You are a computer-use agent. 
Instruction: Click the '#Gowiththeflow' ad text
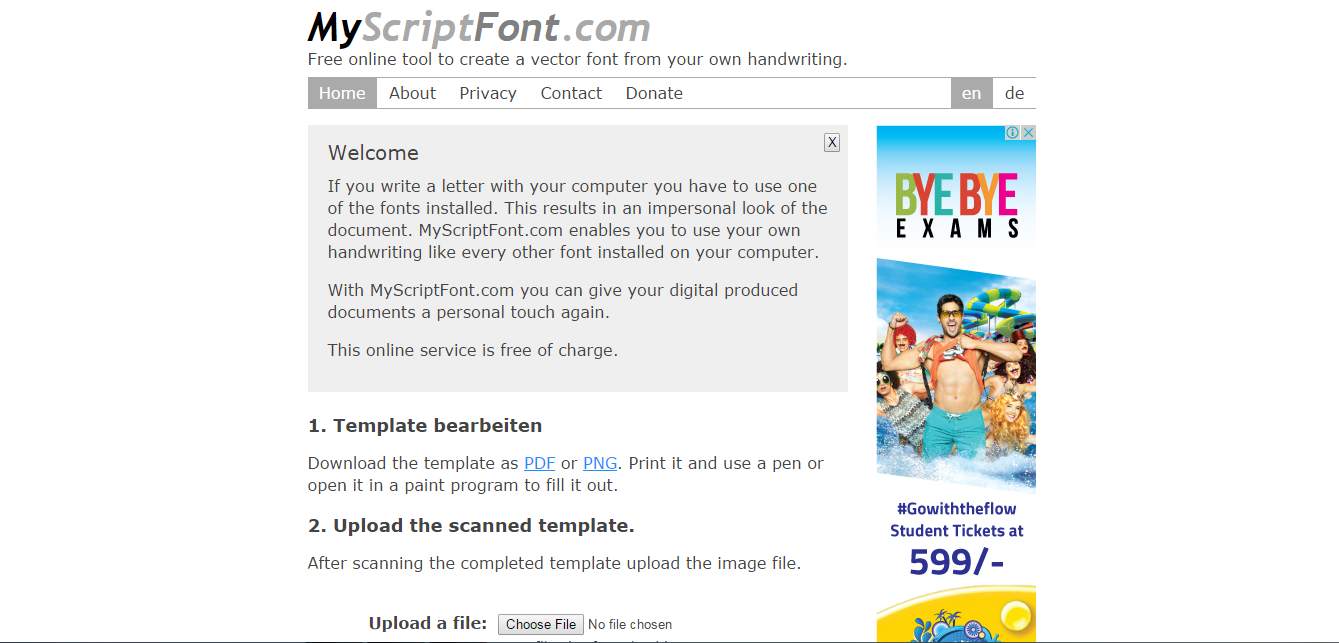[956, 508]
